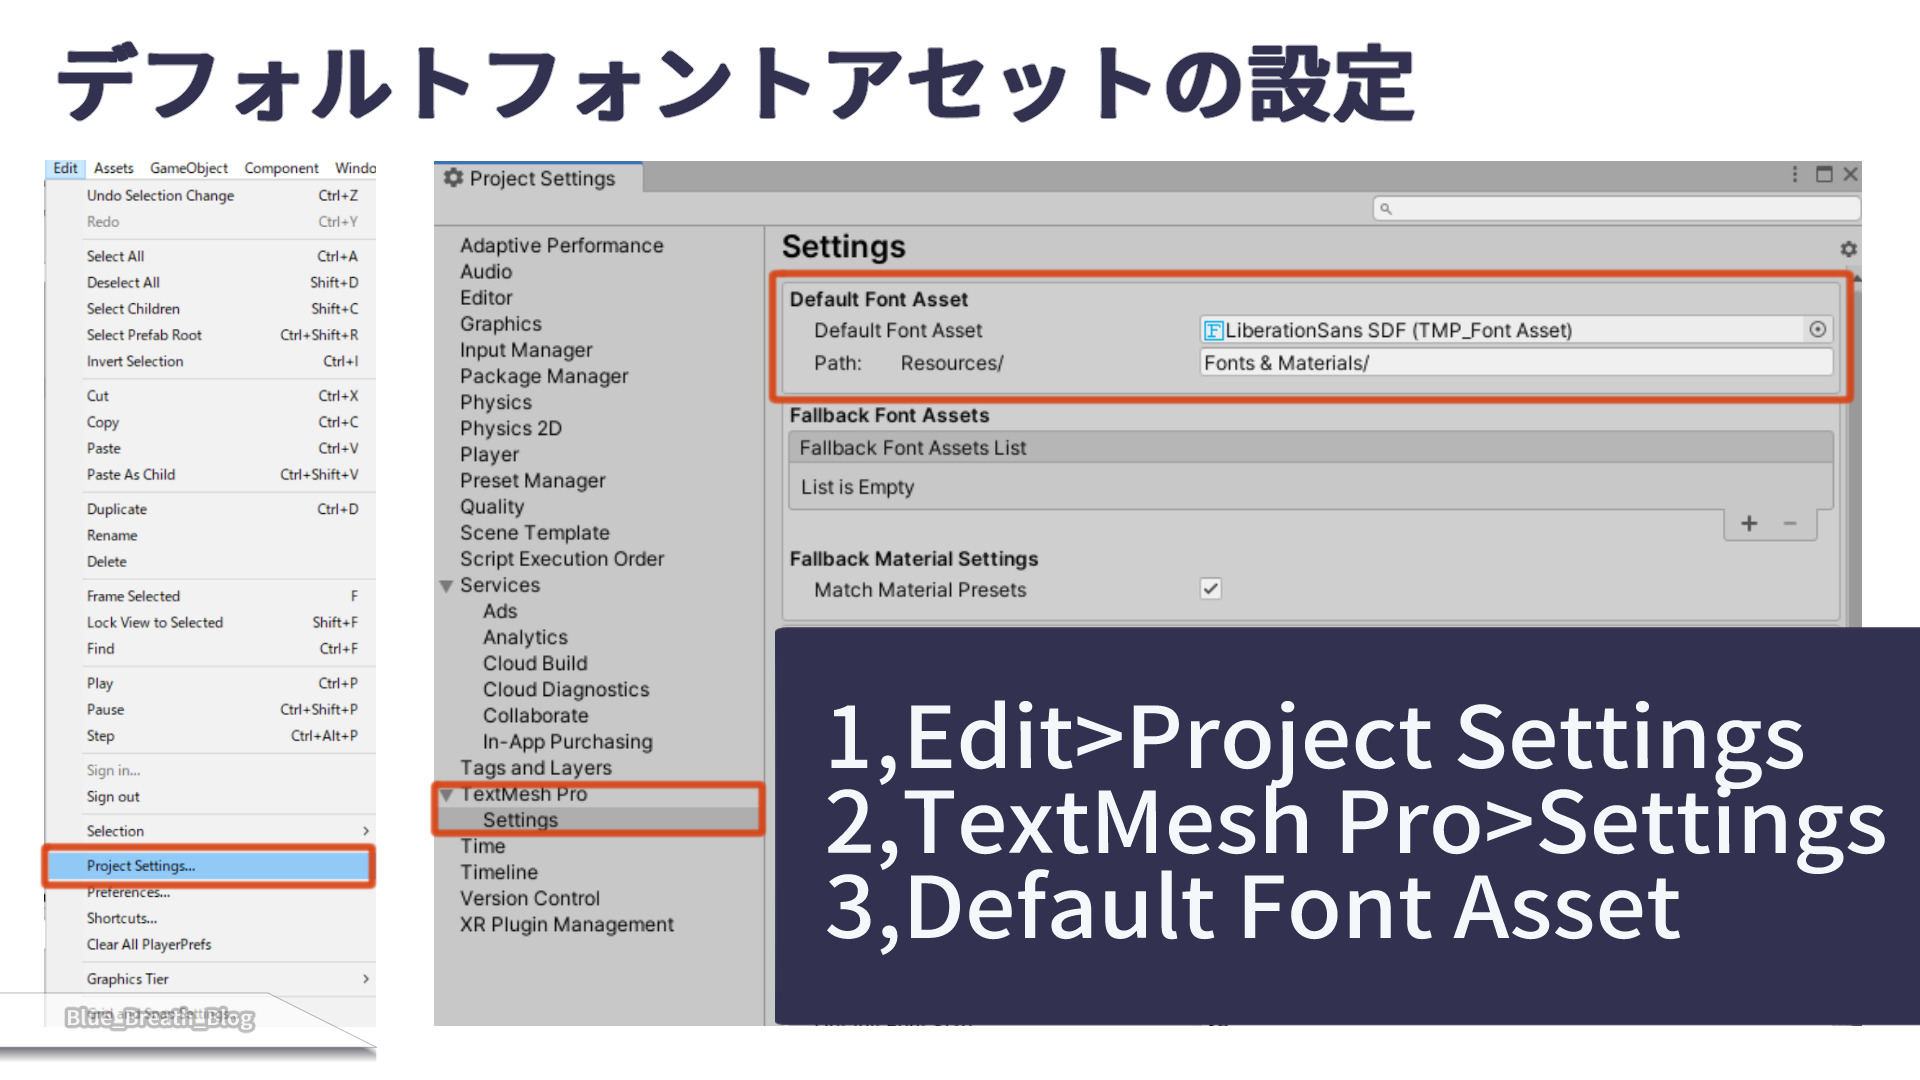Select Cloud Diagnostics under Services
The width and height of the screenshot is (1920, 1080).
pos(566,689)
